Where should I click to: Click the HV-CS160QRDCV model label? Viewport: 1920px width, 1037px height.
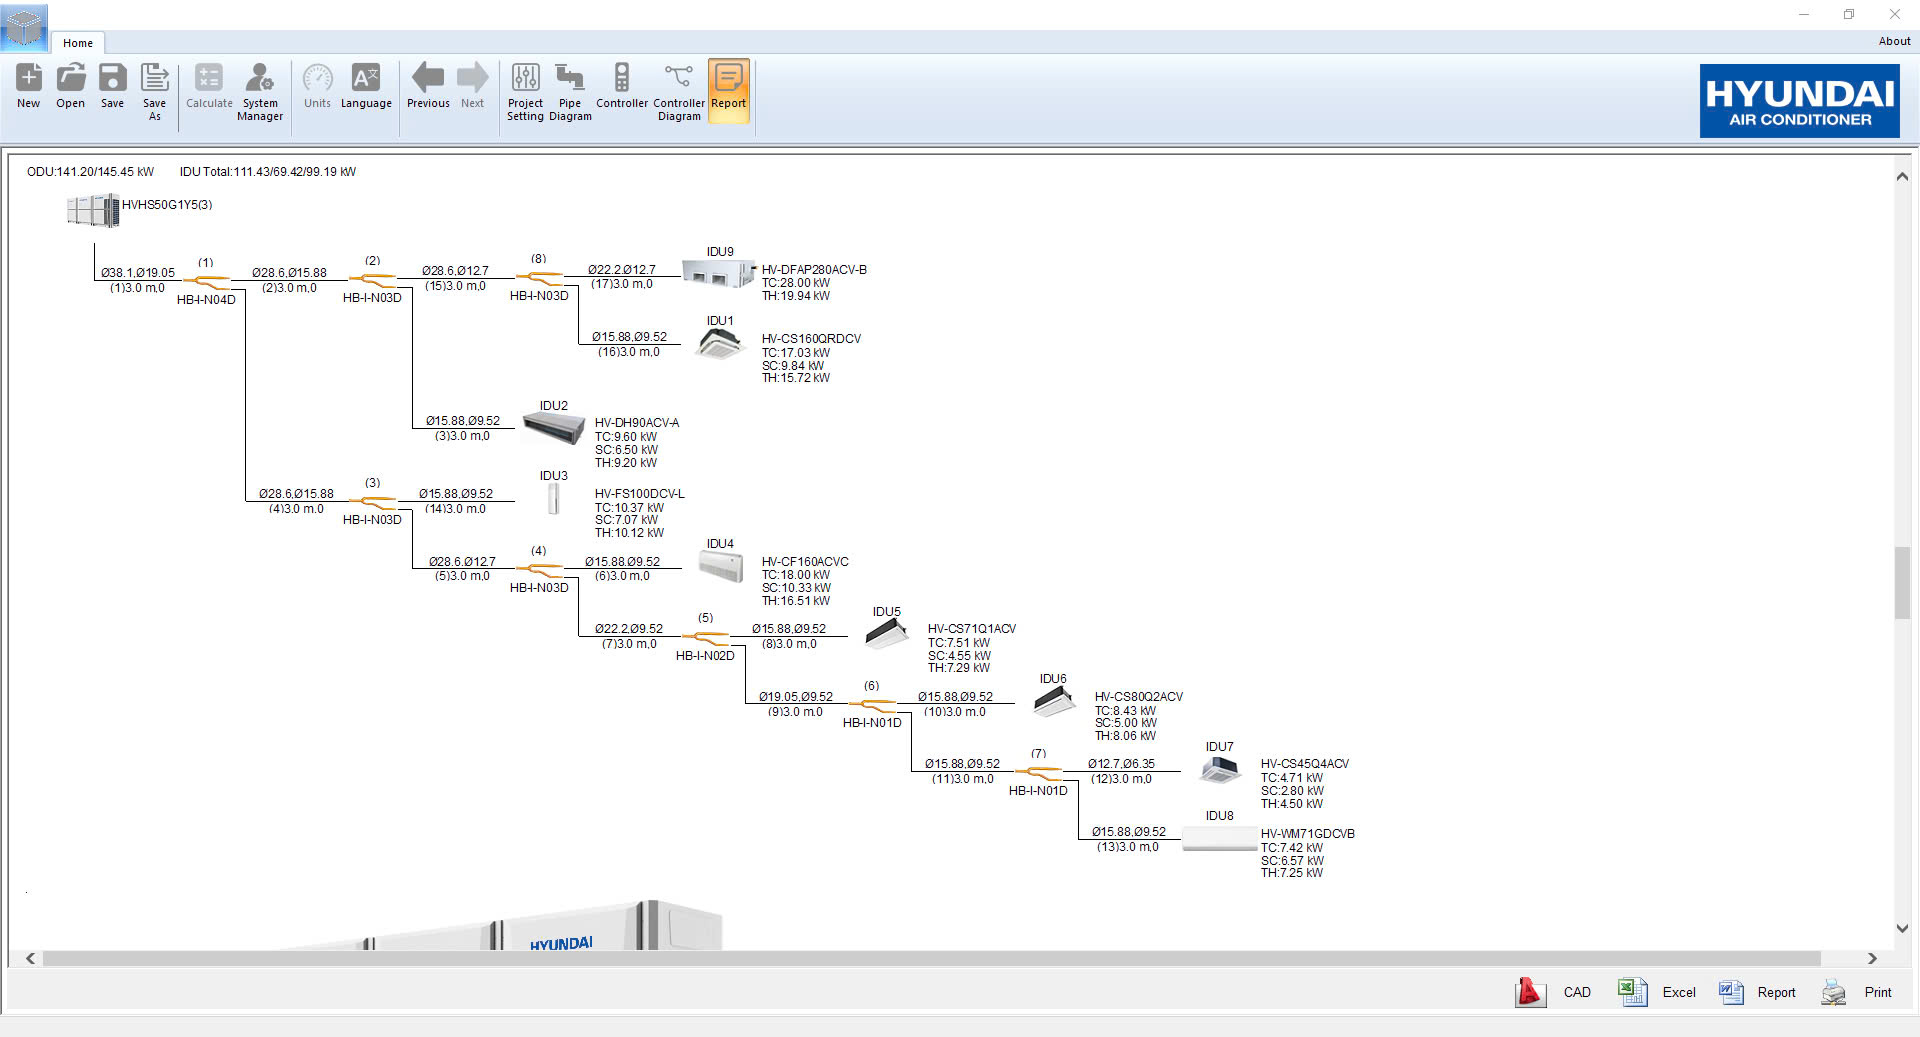[811, 339]
